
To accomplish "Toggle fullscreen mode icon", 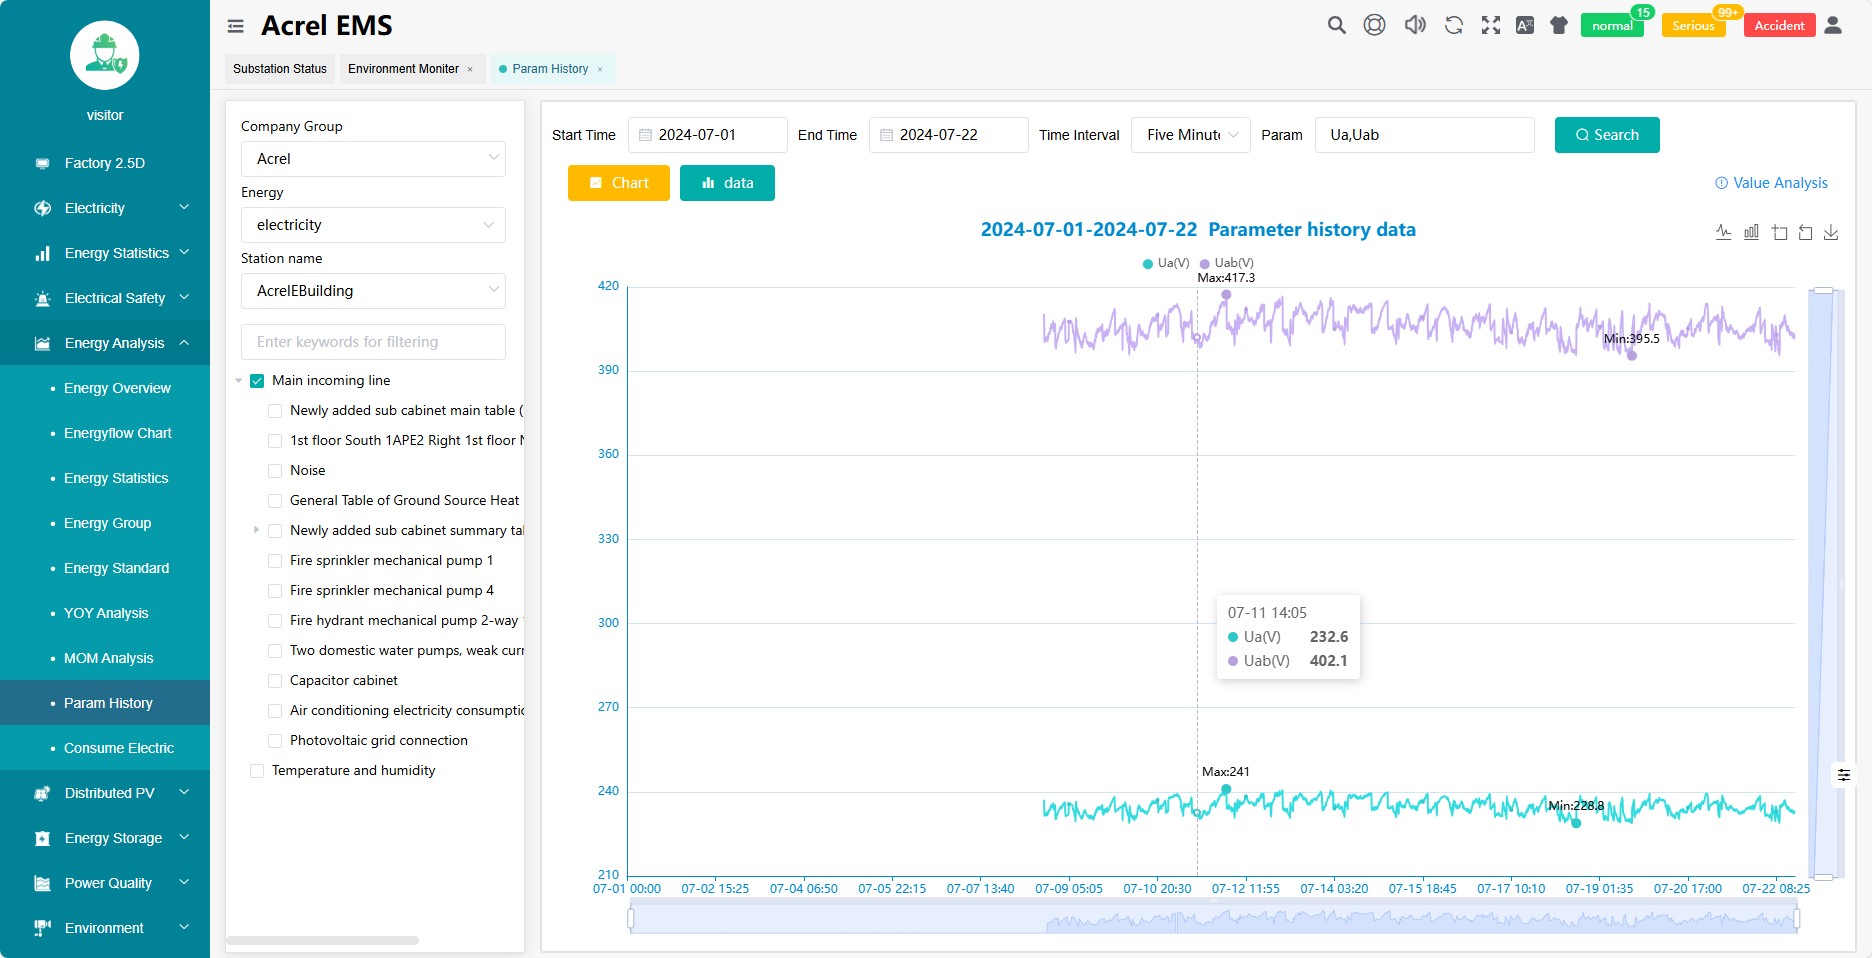I will (1491, 26).
